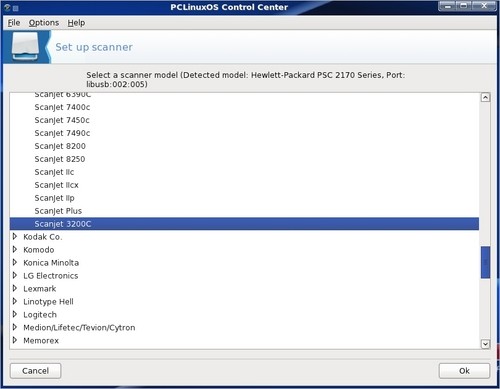Open the Help menu
This screenshot has width=500, height=389.
click(x=76, y=23)
